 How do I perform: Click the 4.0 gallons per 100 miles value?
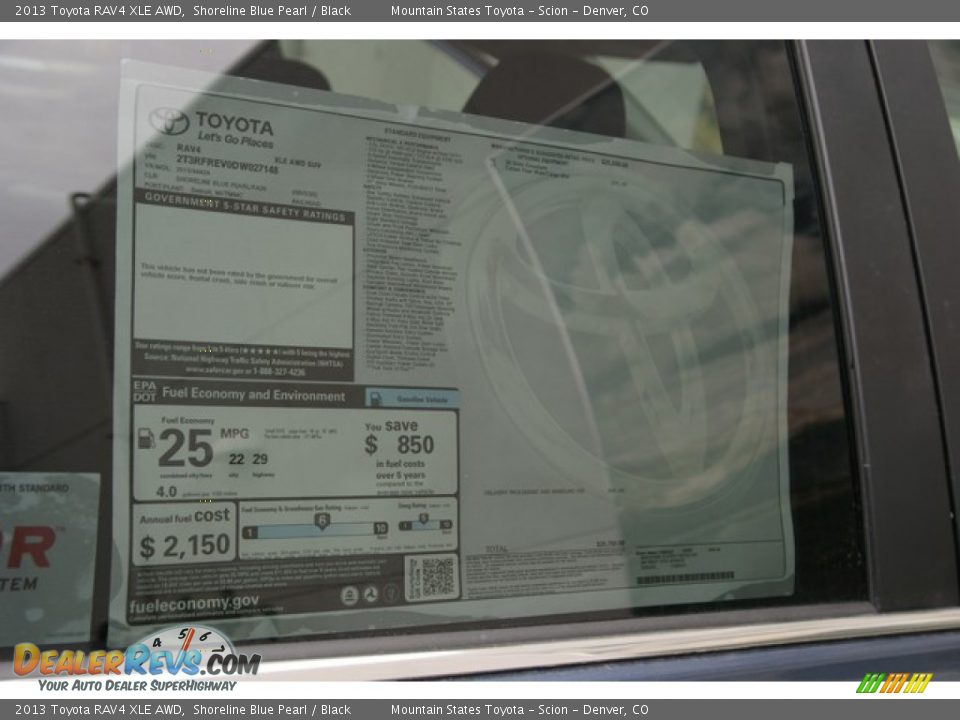click(x=167, y=491)
